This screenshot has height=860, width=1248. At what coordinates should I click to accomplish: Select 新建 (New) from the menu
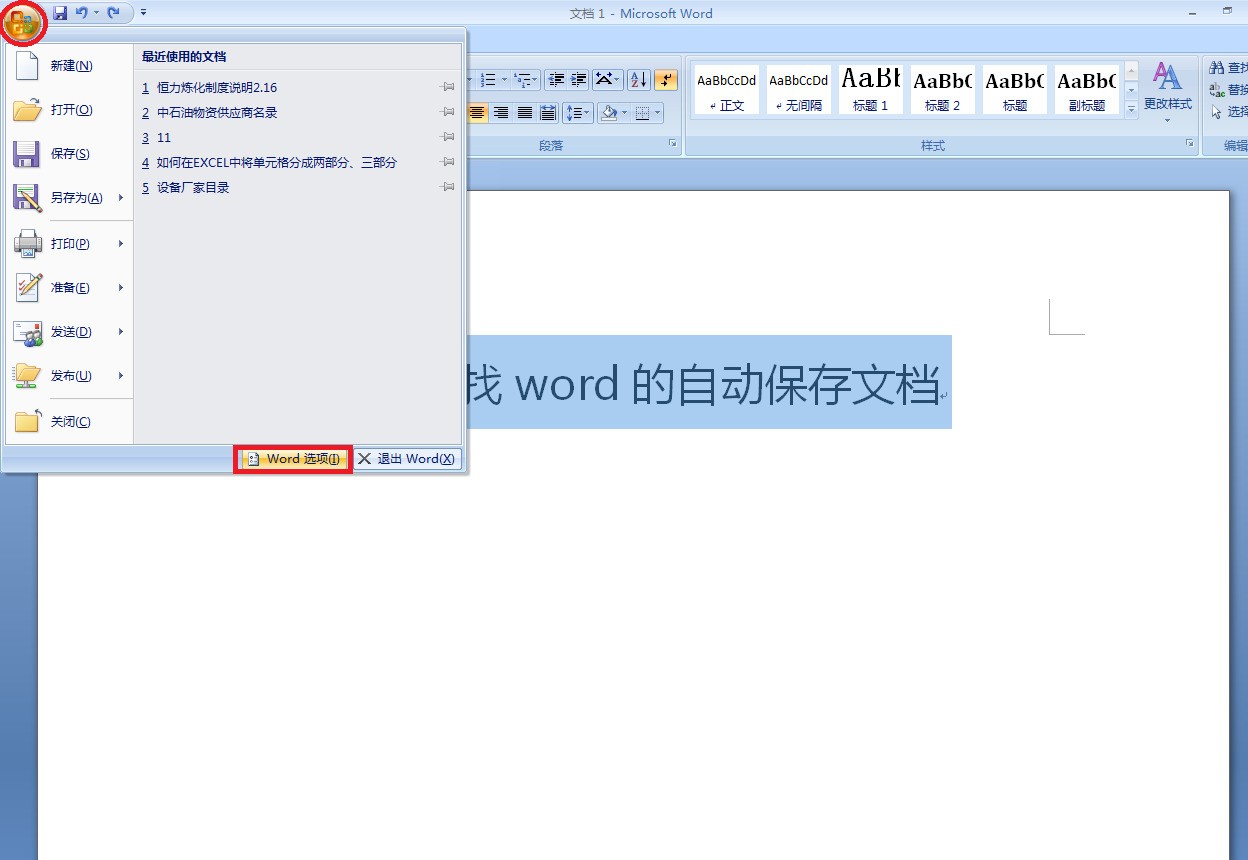(x=69, y=65)
